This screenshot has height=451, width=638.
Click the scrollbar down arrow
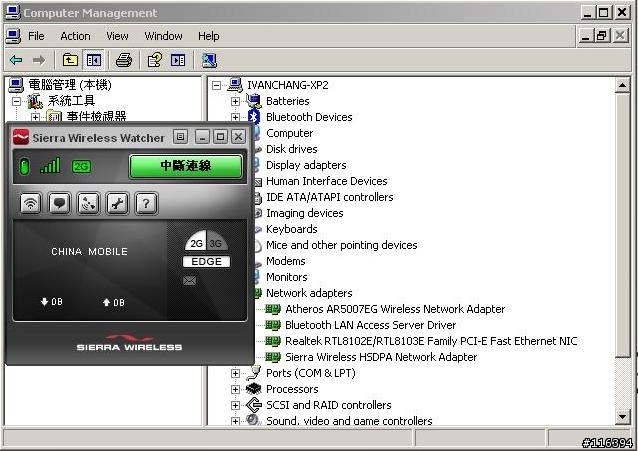click(x=623, y=416)
